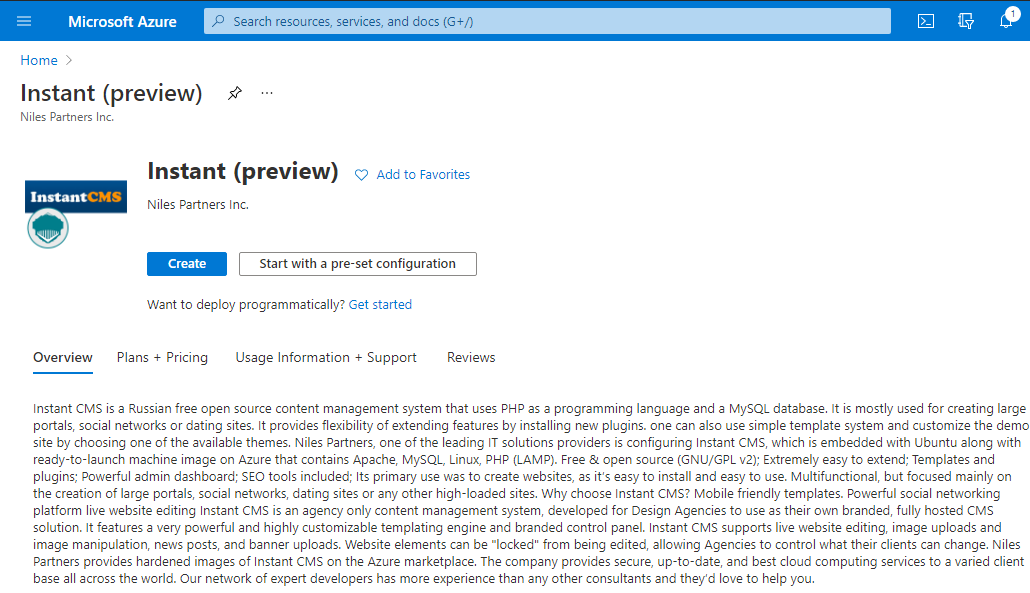Click the certified badge under the logo
The image size is (1030, 593).
click(x=48, y=228)
